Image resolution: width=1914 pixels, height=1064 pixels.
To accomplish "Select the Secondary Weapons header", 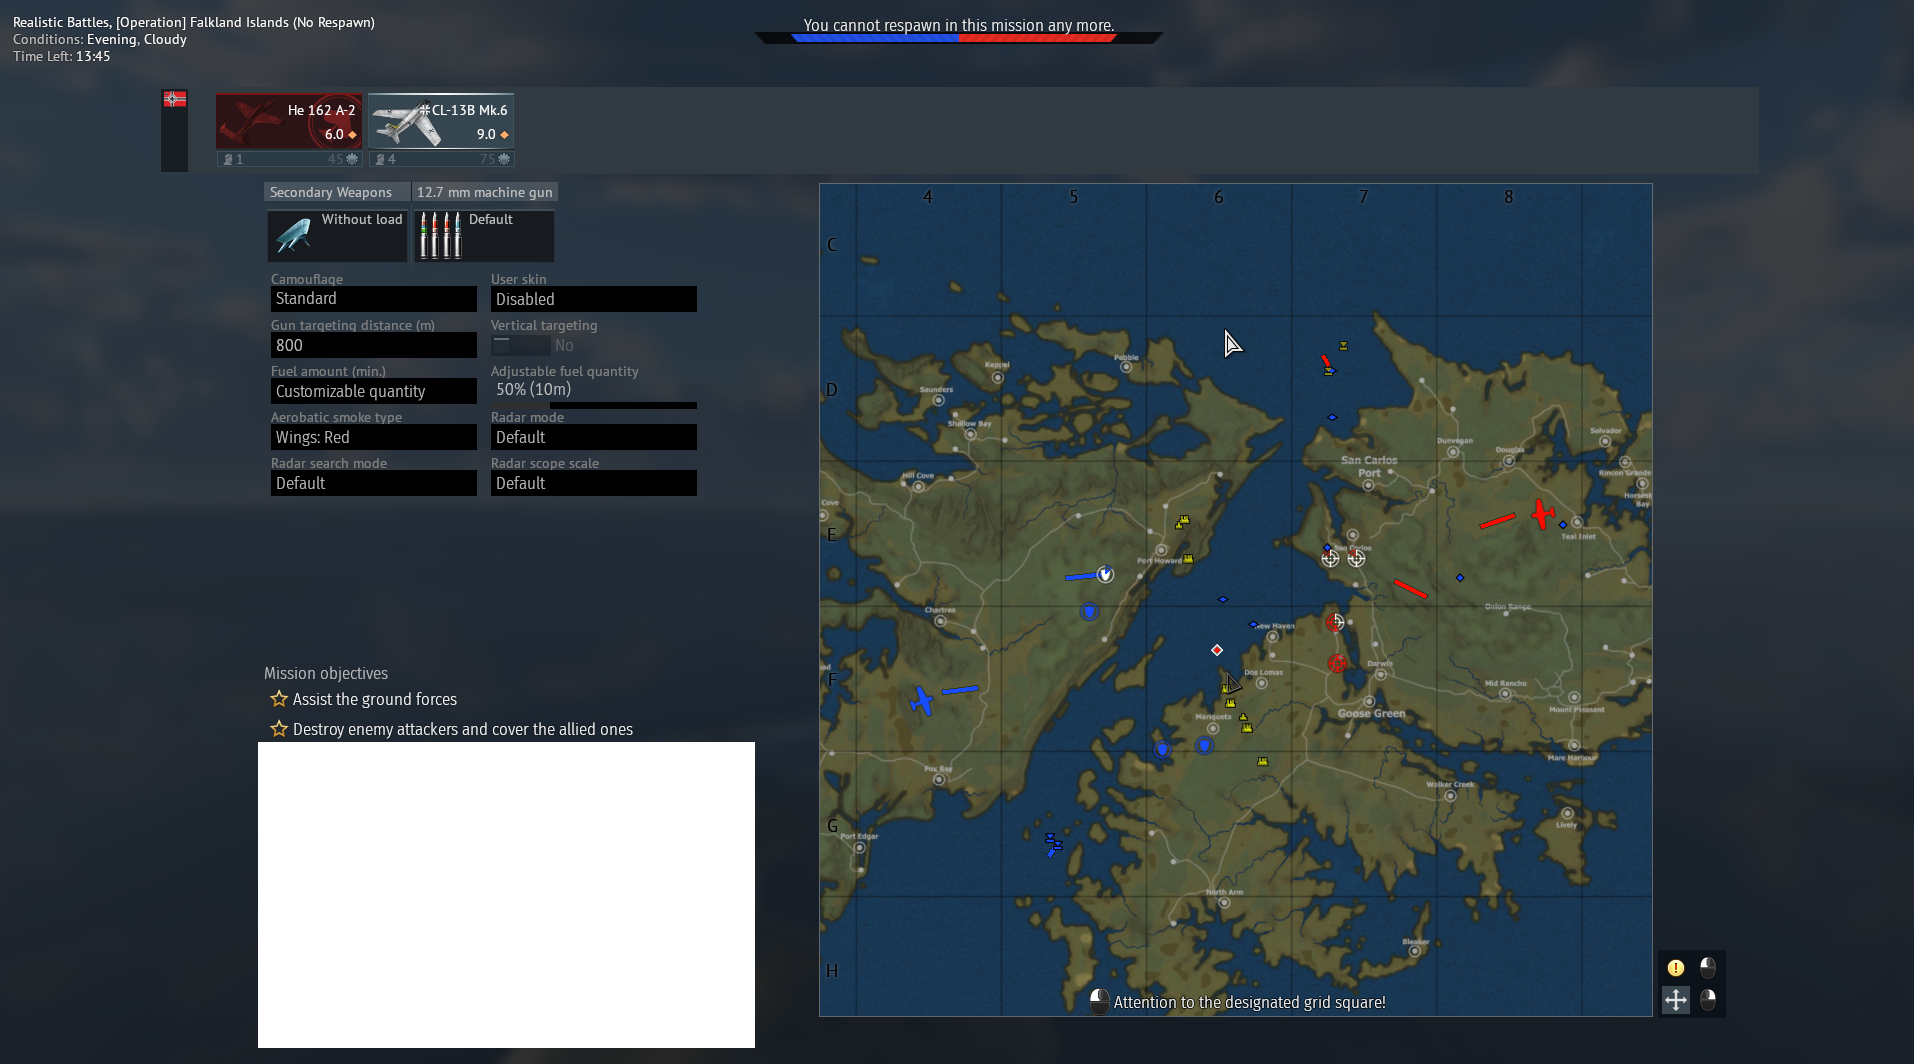I will tap(337, 192).
